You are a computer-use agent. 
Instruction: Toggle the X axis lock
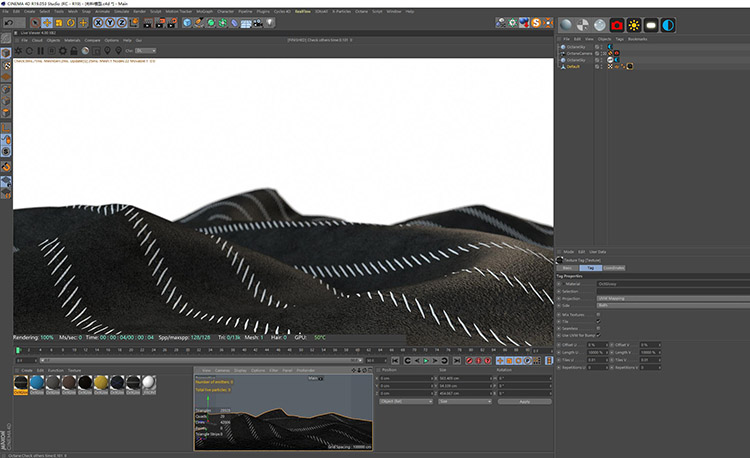click(98, 22)
